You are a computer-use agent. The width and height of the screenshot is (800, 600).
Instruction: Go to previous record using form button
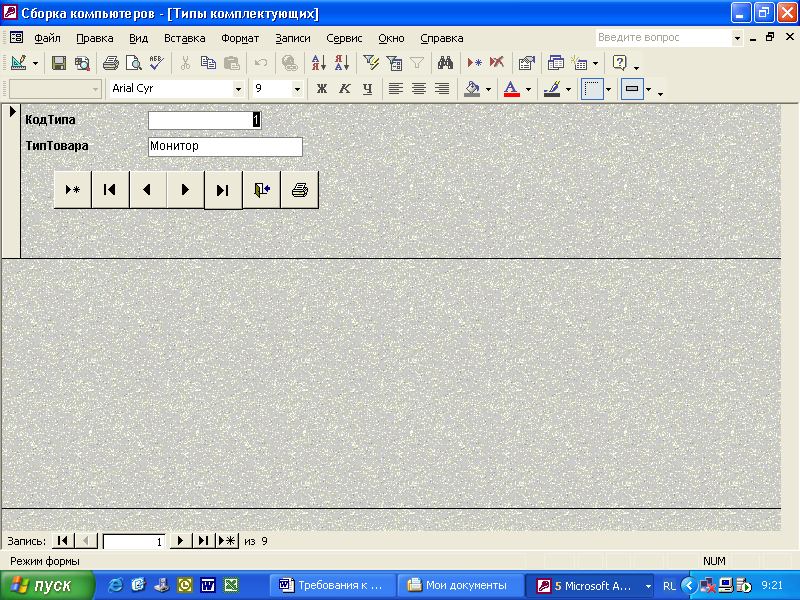[x=148, y=190]
